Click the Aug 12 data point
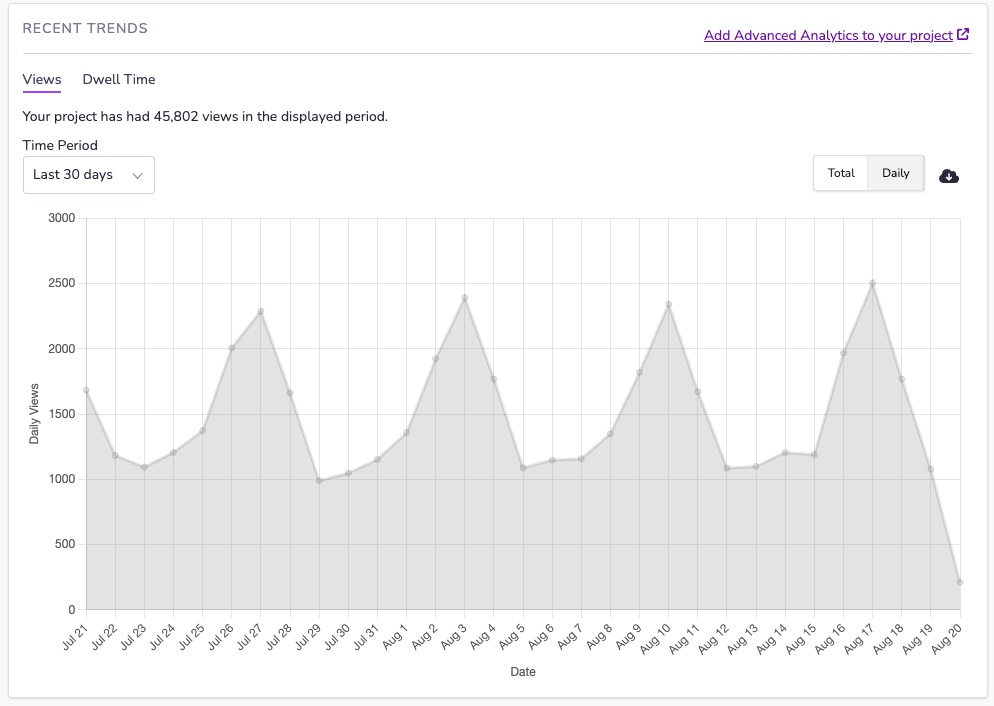This screenshot has width=994, height=706. pyautogui.click(x=726, y=468)
